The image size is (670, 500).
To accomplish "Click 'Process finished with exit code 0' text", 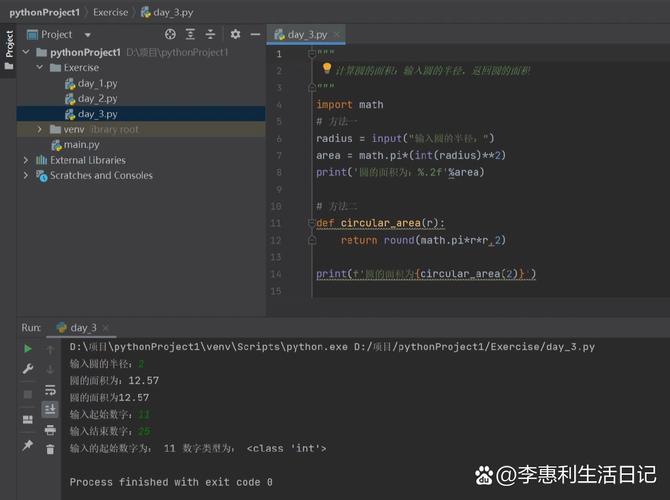I will tap(171, 482).
